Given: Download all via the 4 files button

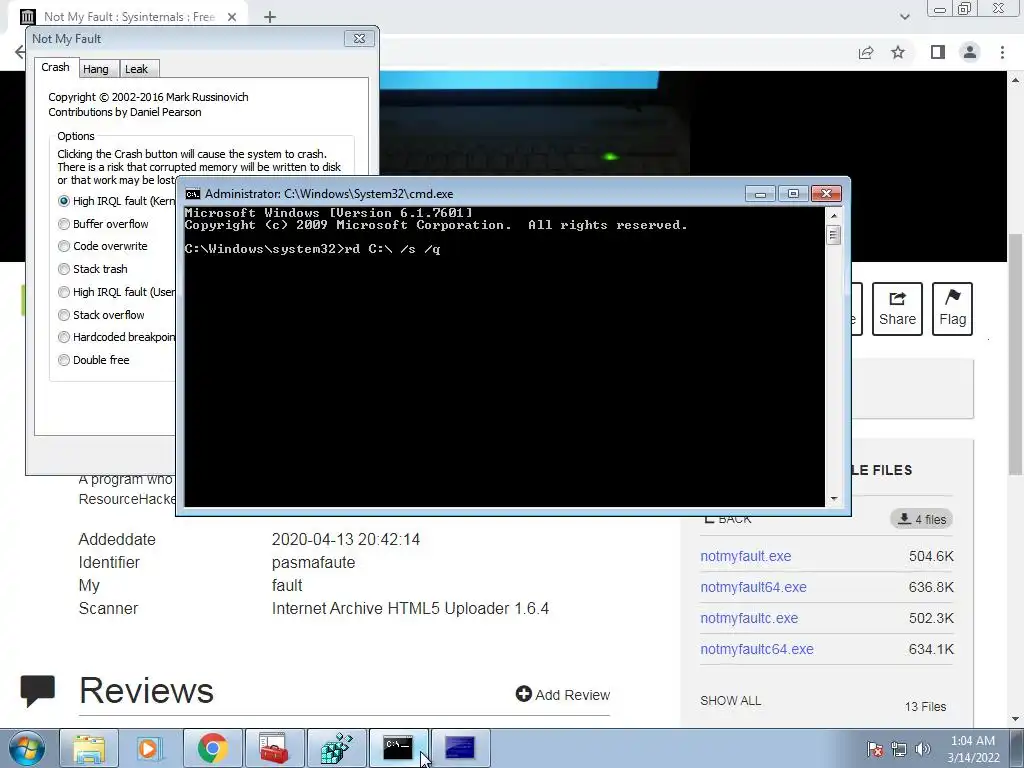Looking at the screenshot, I should click(921, 519).
